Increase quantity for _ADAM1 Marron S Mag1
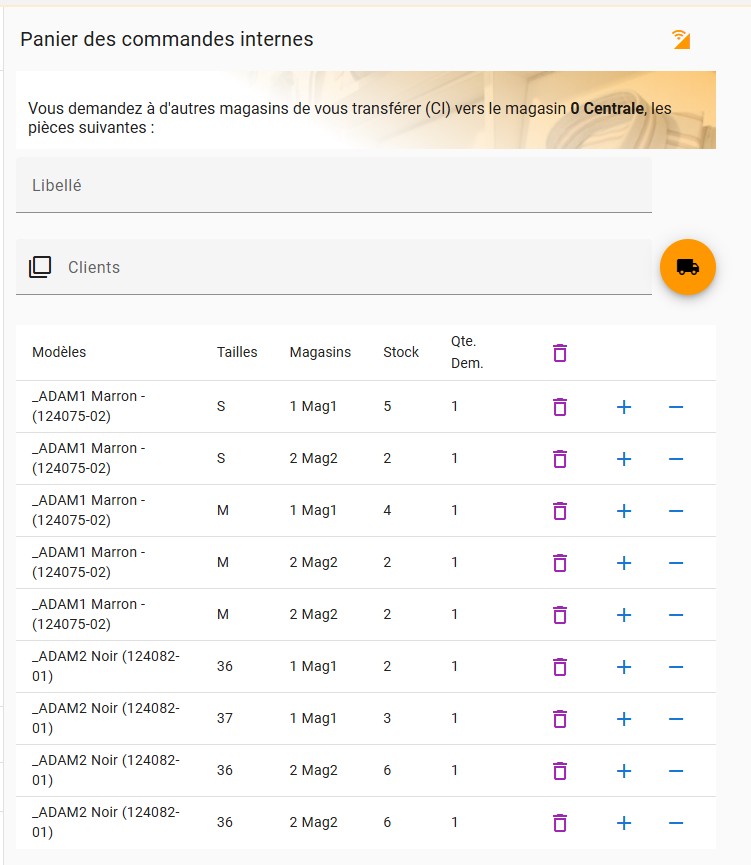 click(624, 406)
